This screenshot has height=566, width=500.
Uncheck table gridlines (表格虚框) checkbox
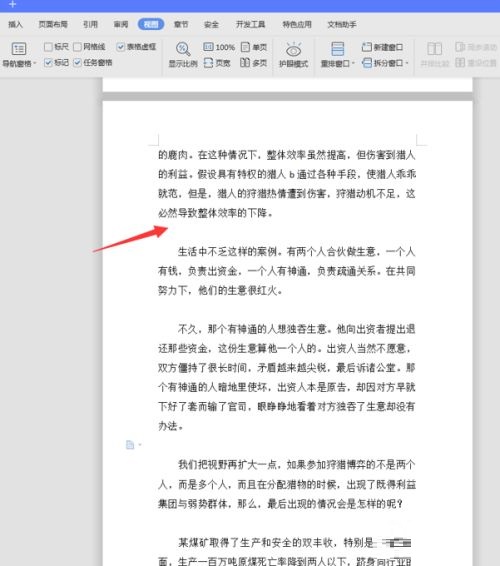pyautogui.click(x=121, y=47)
